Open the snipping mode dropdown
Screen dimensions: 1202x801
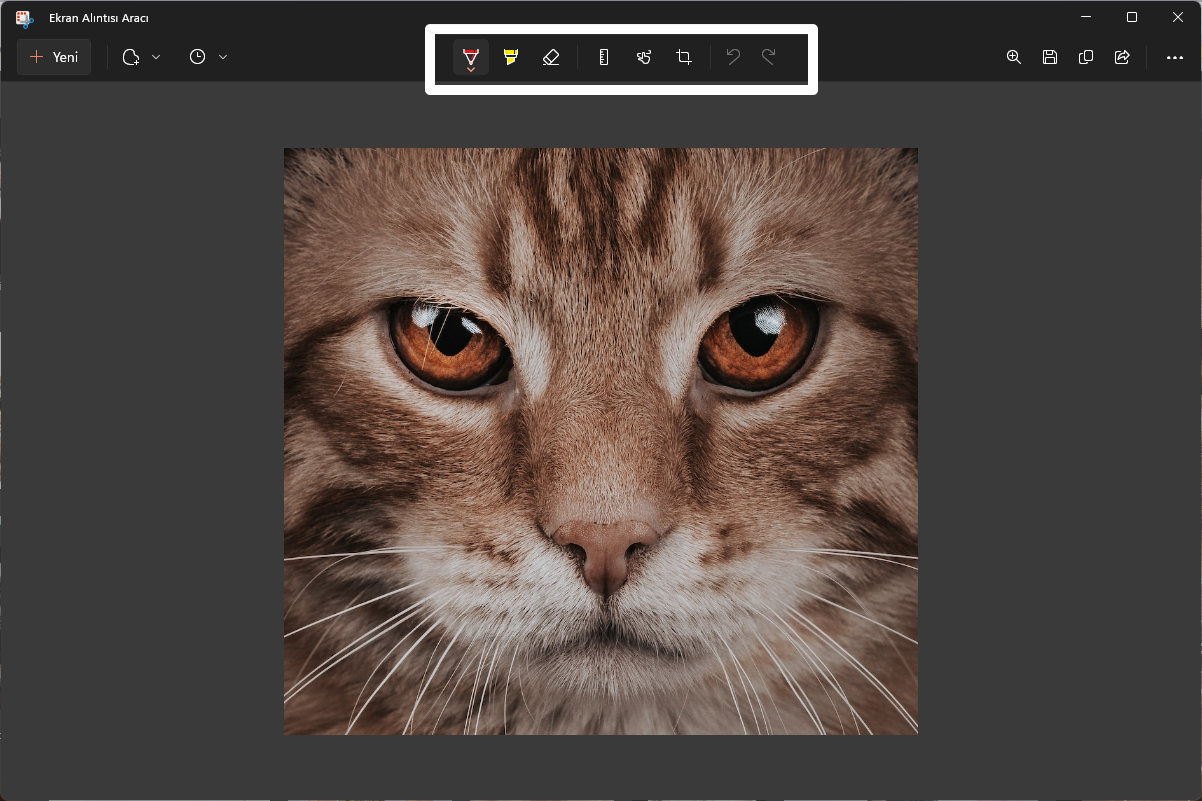[x=141, y=57]
